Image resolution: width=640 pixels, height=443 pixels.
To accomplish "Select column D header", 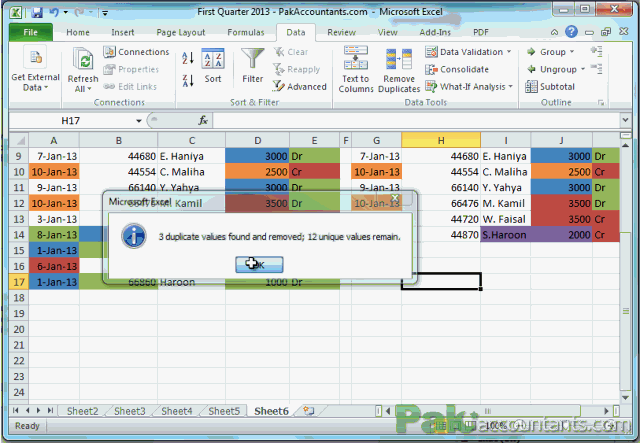I will pos(258,140).
